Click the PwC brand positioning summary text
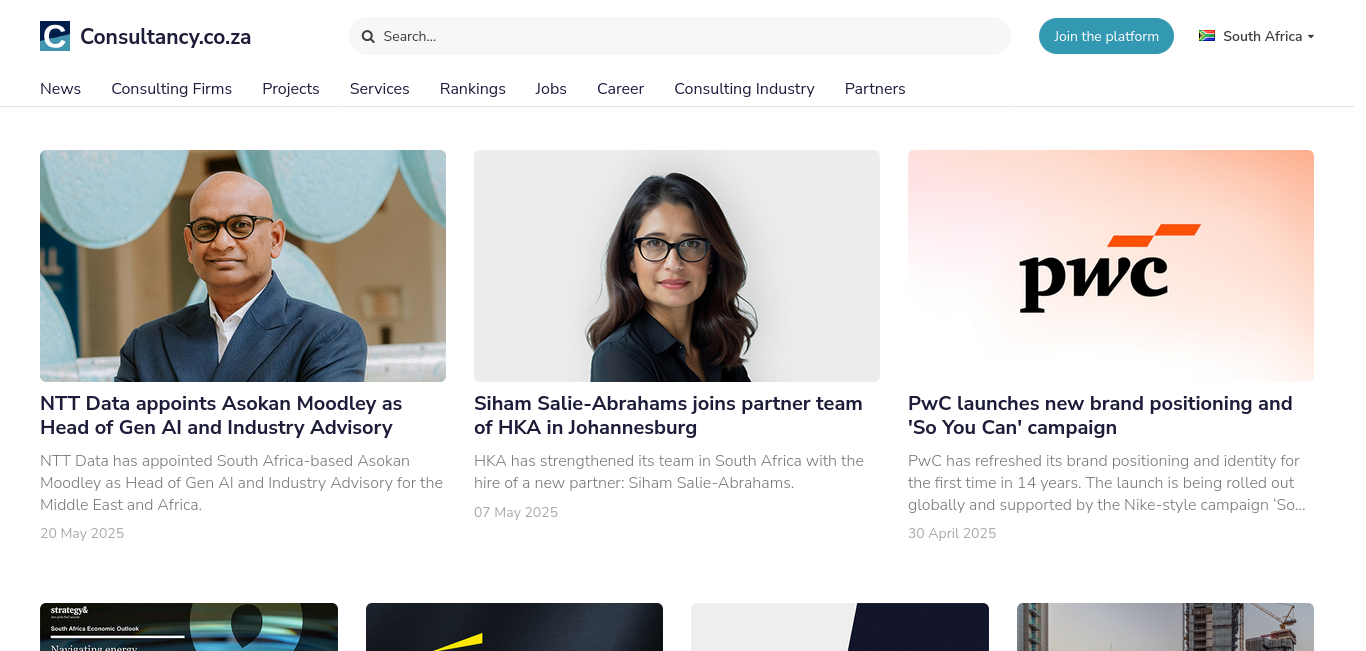Screen dimensions: 1366x651 (1107, 483)
